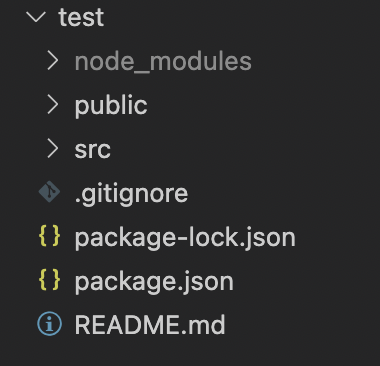Click the README.md blue info icon
The height and width of the screenshot is (366, 380).
pyautogui.click(x=49, y=324)
